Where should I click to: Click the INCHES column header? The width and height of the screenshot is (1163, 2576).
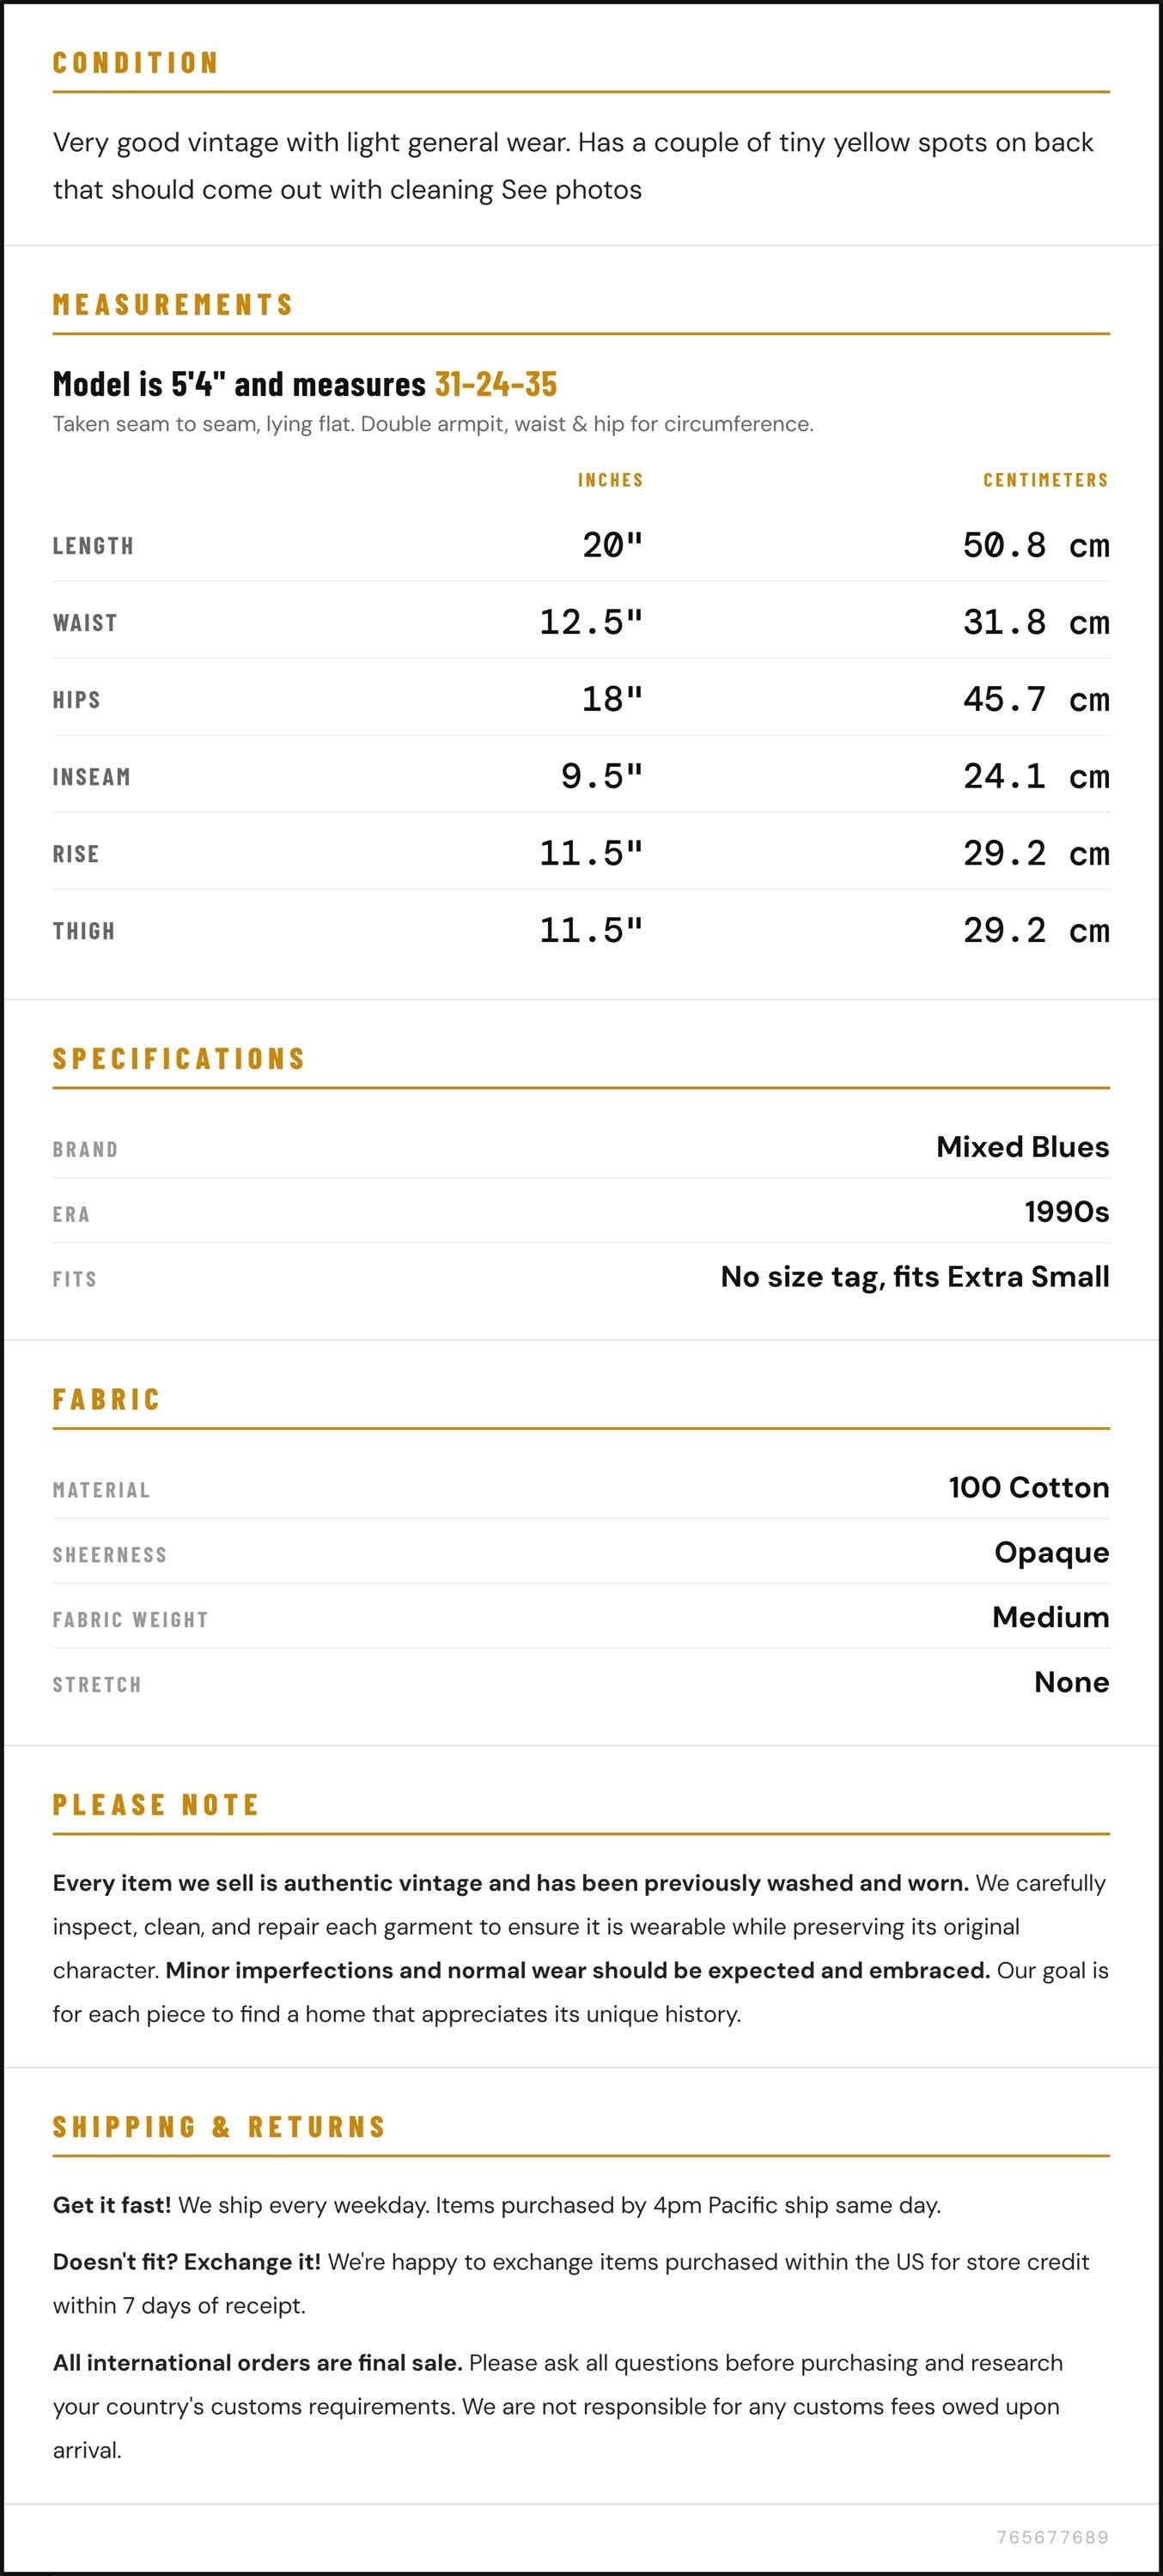click(x=610, y=480)
